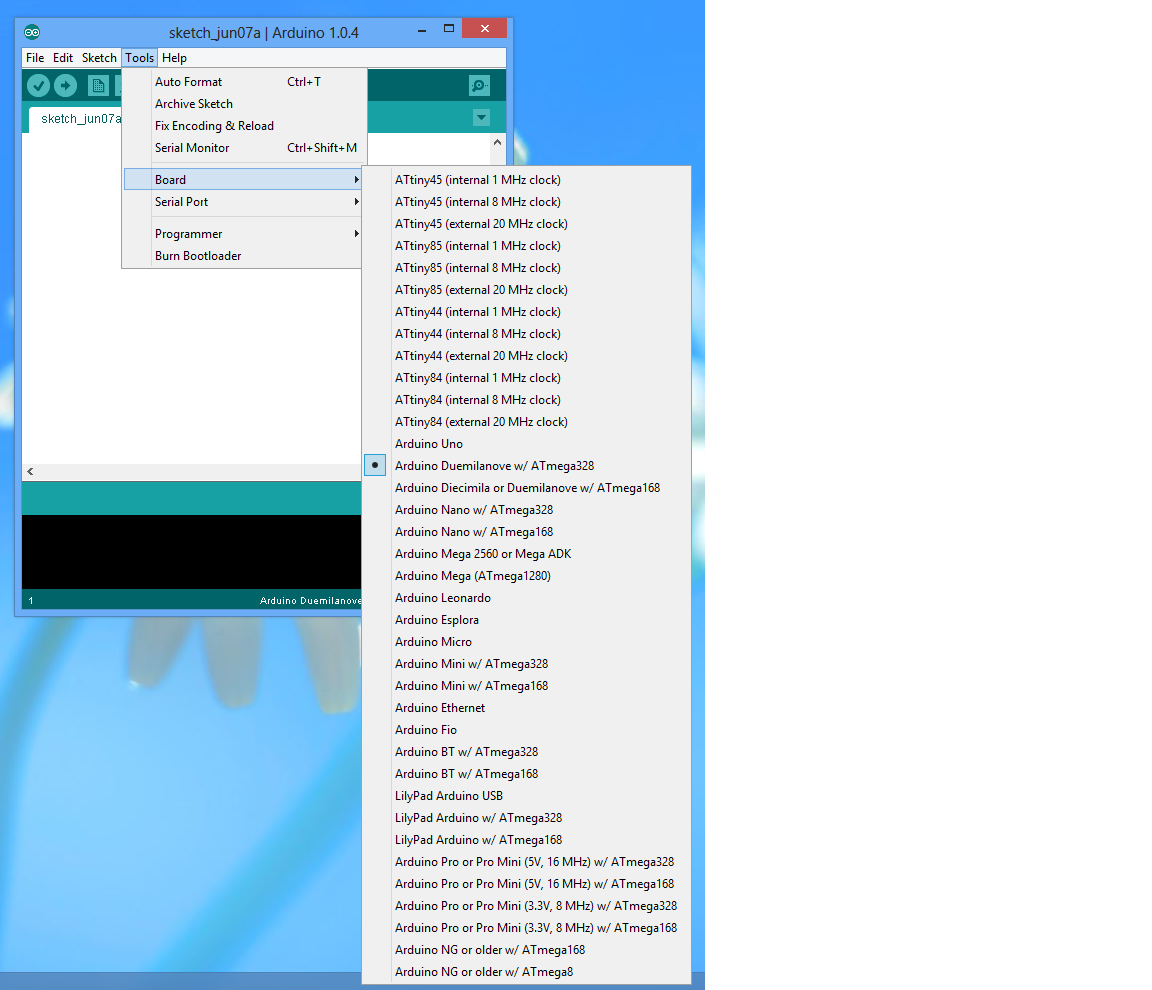This screenshot has height=990, width=1152.
Task: Choose Arduino Mini w/ ATmega168
Action: (x=526, y=686)
